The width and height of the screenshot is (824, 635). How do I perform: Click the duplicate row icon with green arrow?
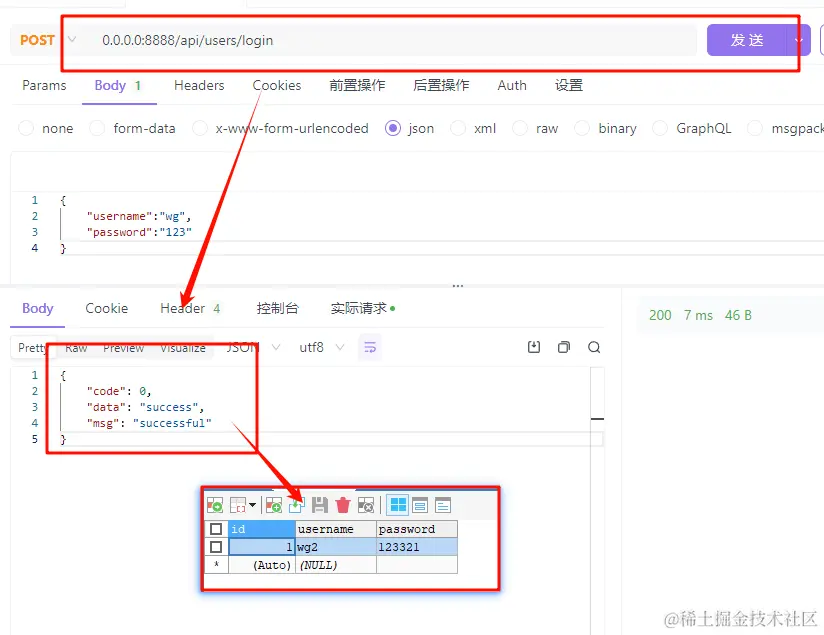(x=296, y=505)
